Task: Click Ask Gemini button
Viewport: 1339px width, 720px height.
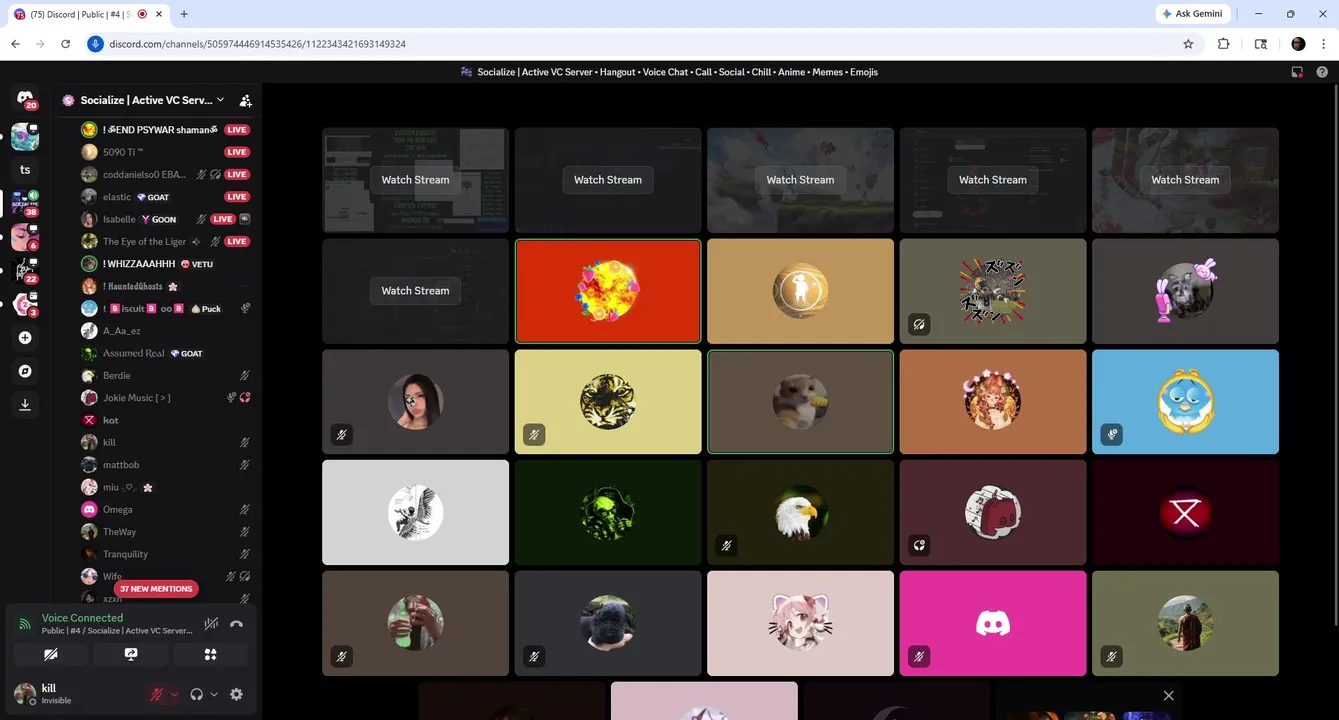Action: (x=1192, y=14)
